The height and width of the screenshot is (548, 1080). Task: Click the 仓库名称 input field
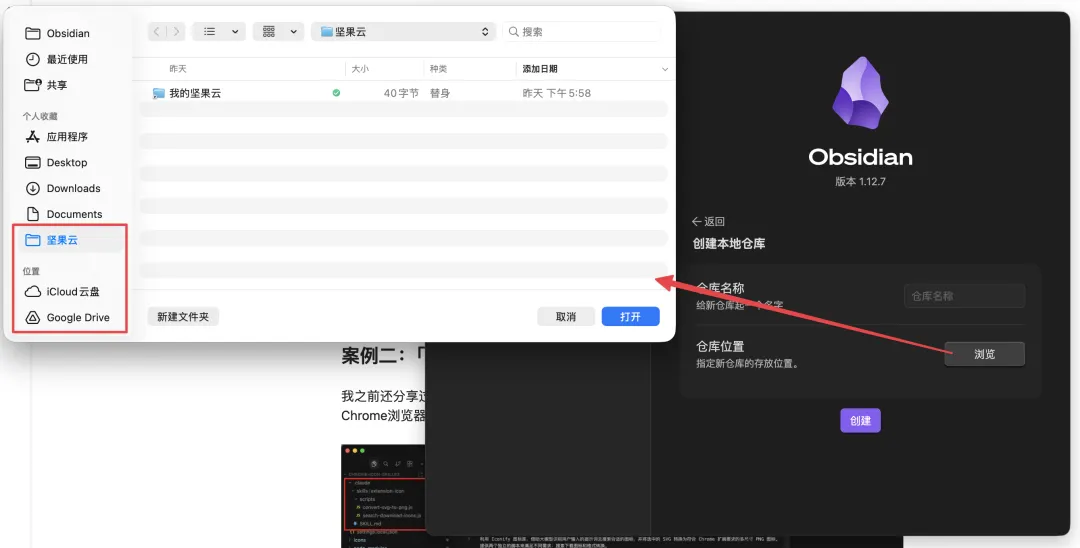964,296
